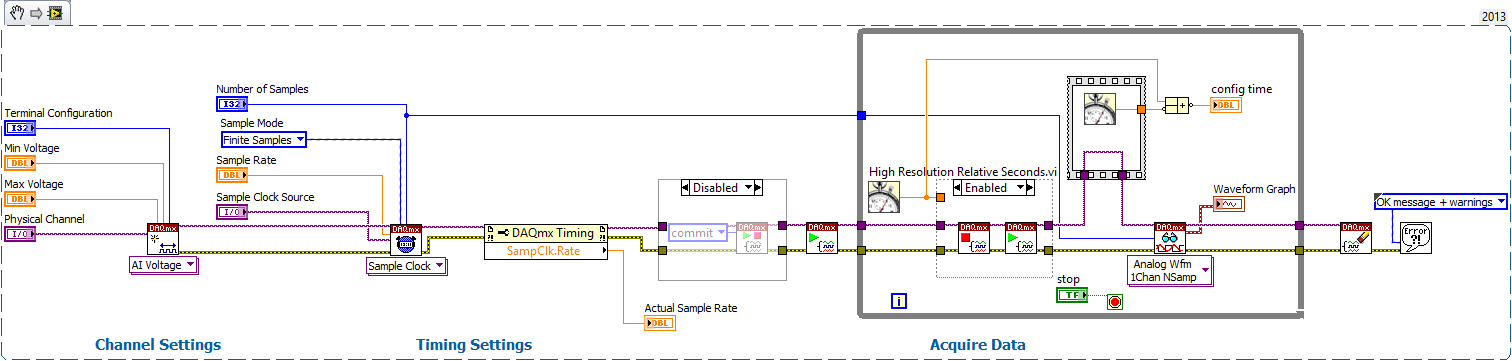Select the config time DBL indicator terminal

point(1226,104)
